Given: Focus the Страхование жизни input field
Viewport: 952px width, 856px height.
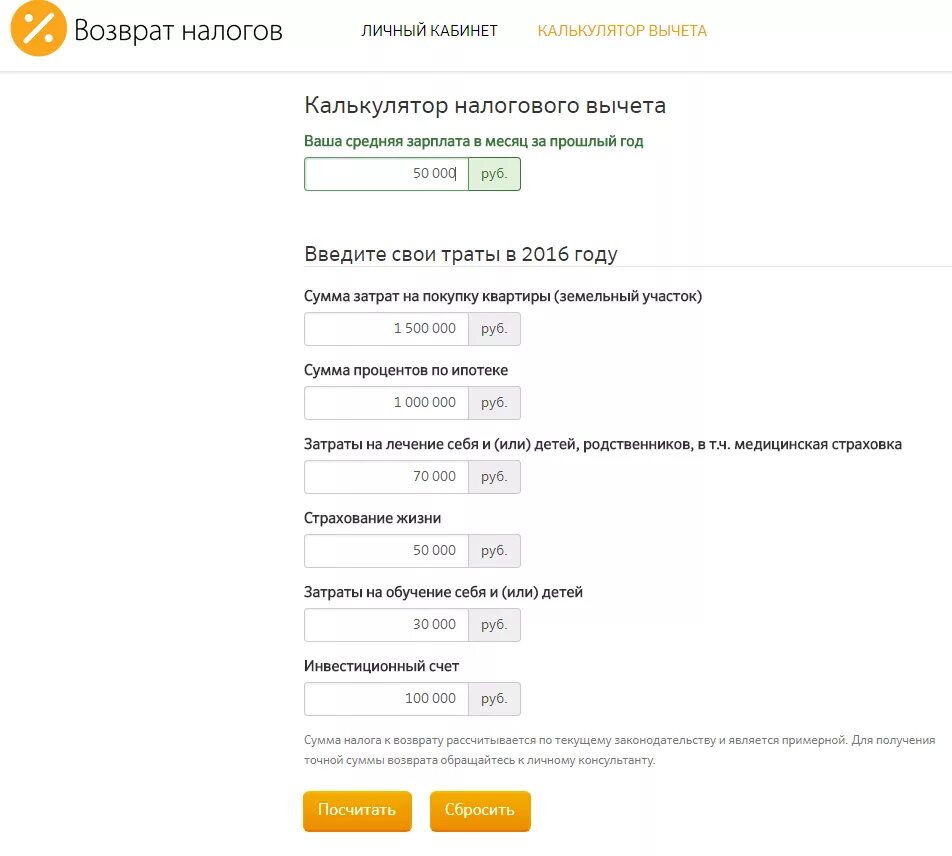Looking at the screenshot, I should point(386,551).
